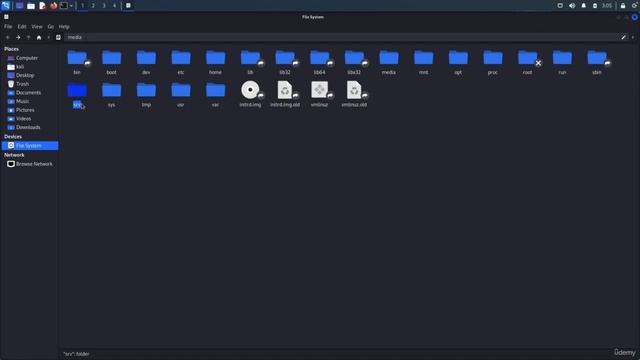Go forward with the toolbar arrow
Screen dimensions: 640x360
[18, 38]
